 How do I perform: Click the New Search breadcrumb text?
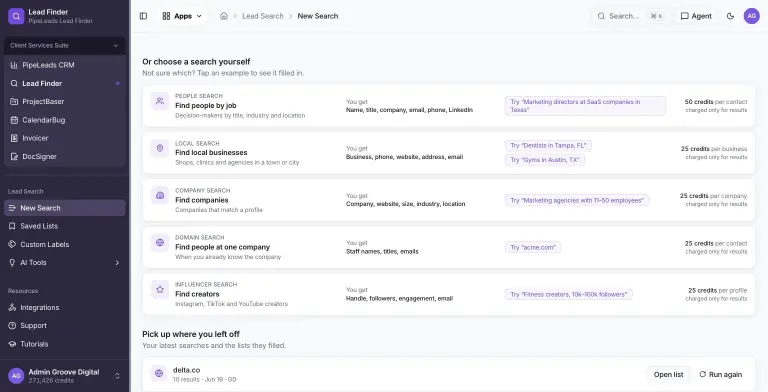tap(317, 16)
